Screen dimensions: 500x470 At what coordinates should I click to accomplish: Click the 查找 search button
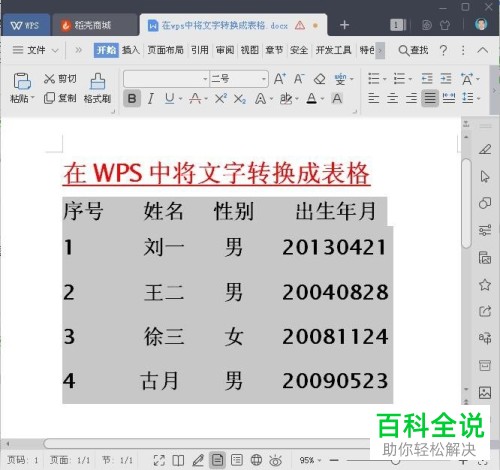413,50
